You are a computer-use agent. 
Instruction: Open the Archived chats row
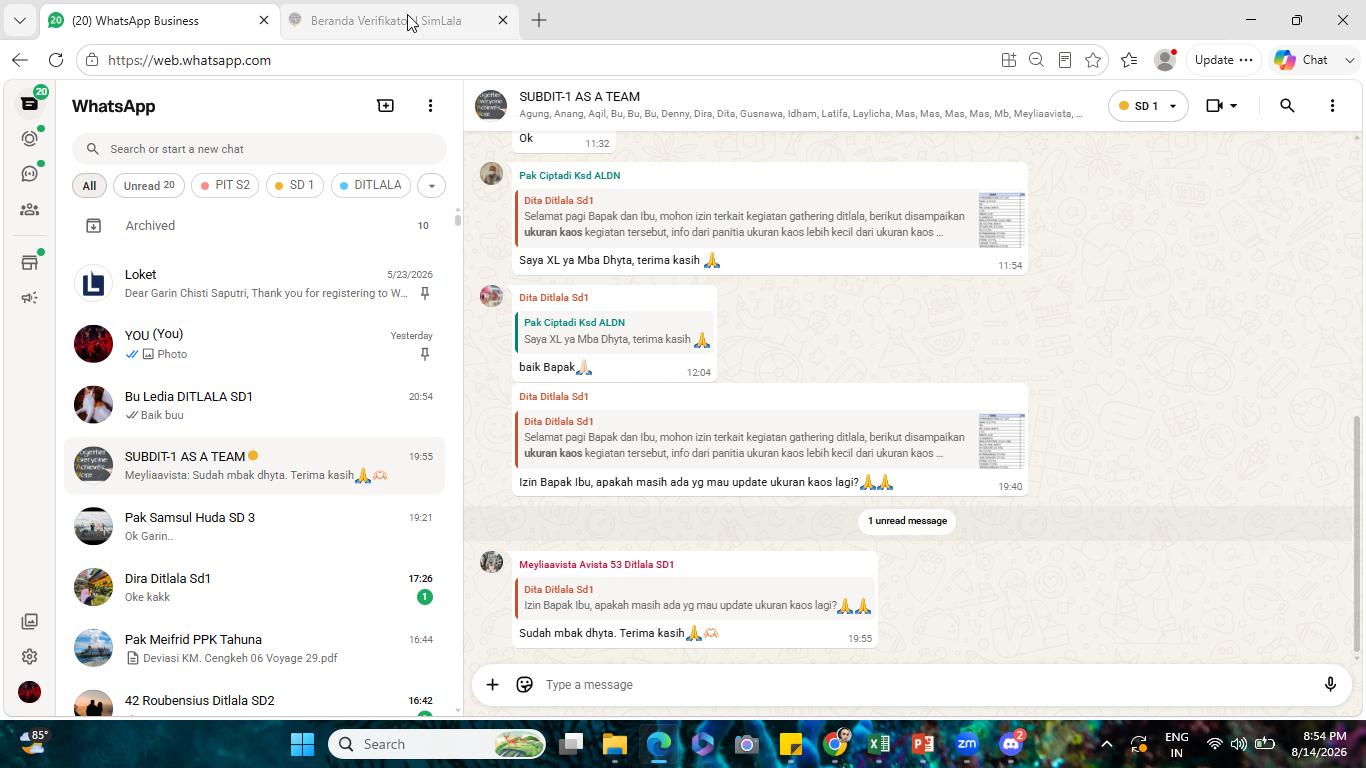(x=257, y=226)
